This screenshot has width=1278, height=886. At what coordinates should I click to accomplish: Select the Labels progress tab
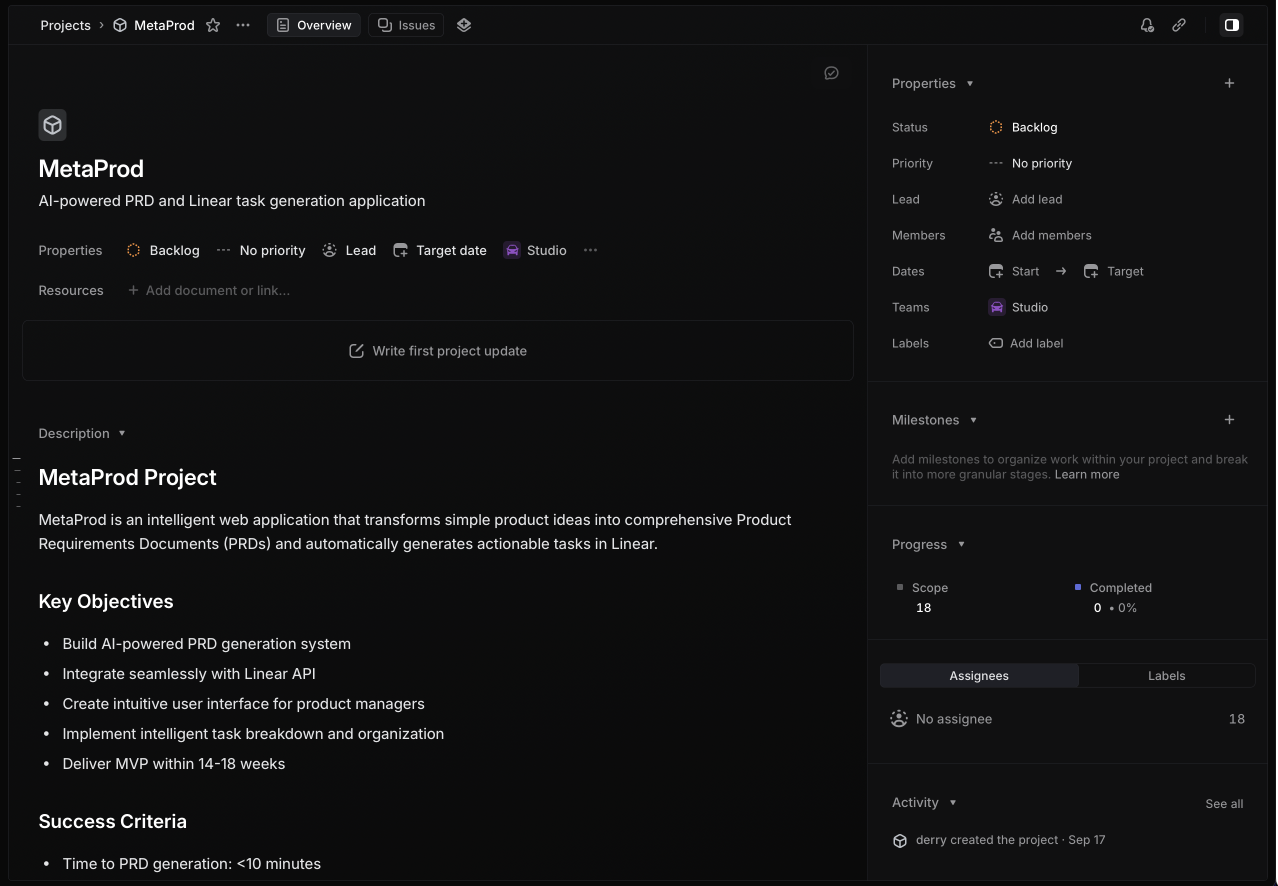point(1166,676)
